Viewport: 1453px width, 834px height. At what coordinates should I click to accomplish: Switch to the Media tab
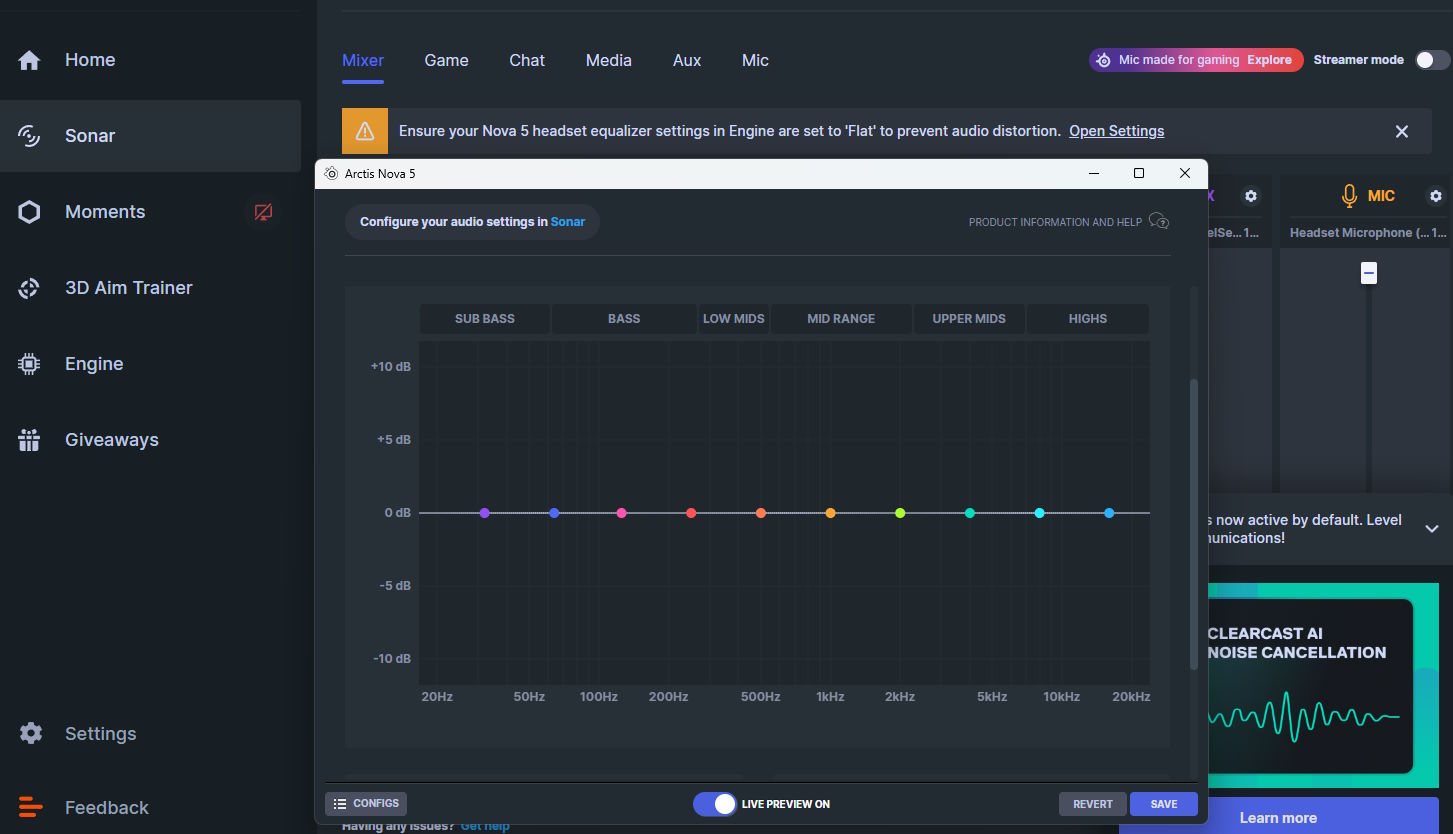point(609,60)
